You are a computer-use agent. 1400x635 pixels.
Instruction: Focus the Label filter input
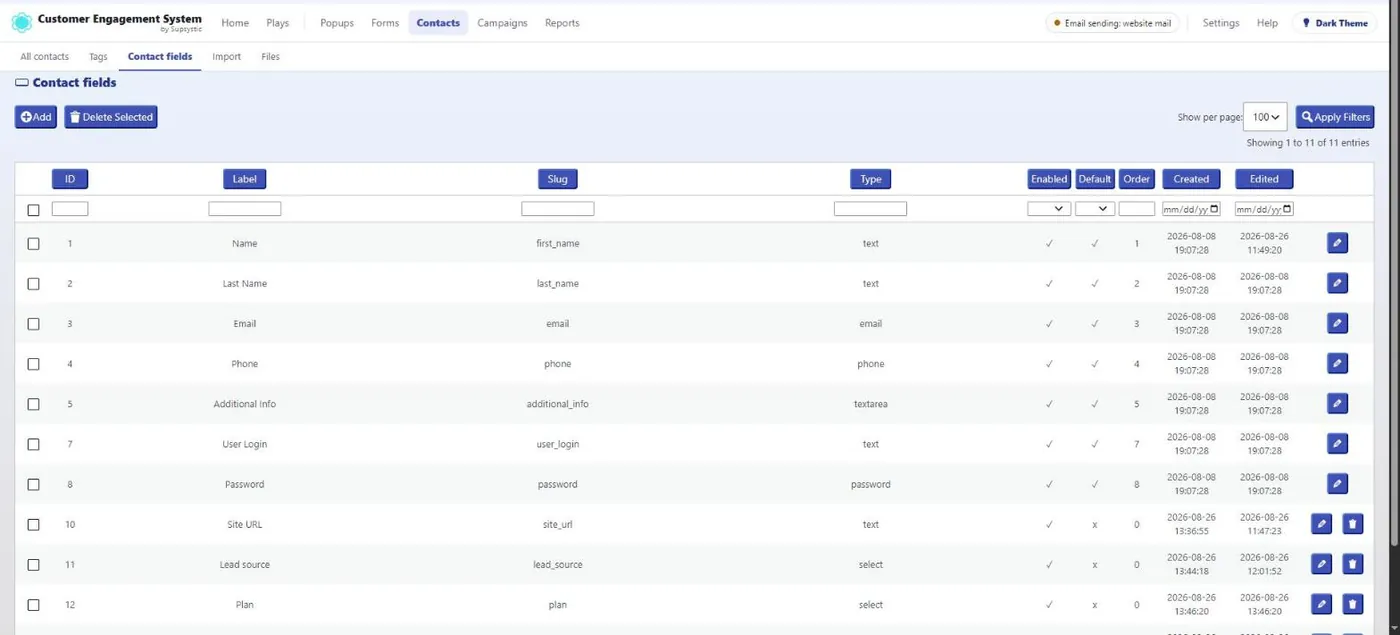tap(245, 209)
